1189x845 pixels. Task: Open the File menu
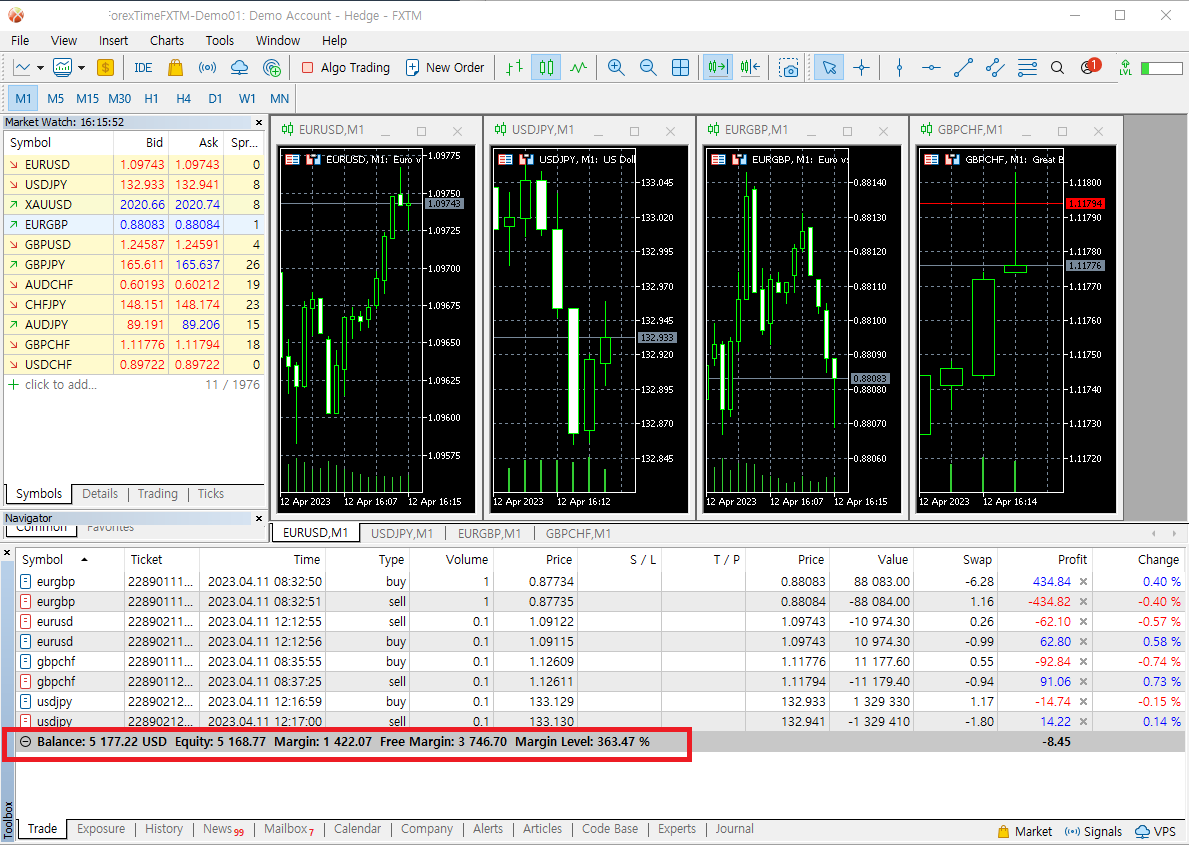[x=20, y=40]
